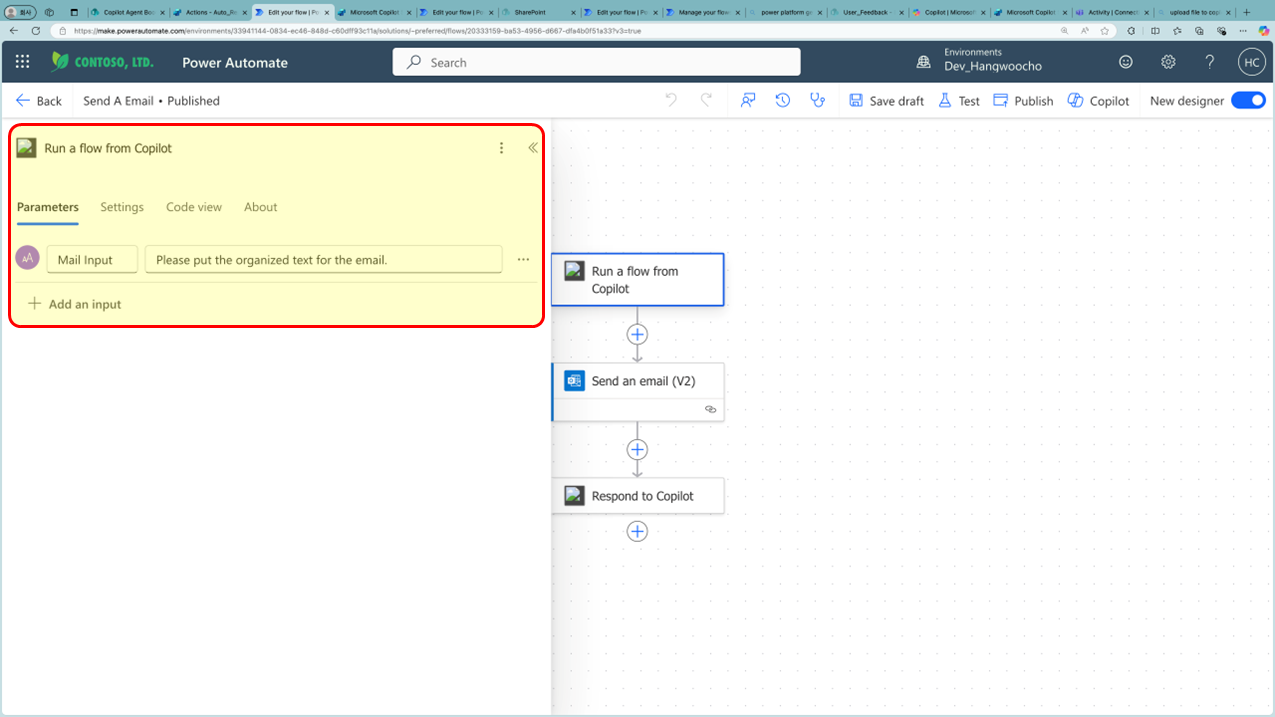Click the Test button
Viewport: 1275px width, 717px height.
958,101
